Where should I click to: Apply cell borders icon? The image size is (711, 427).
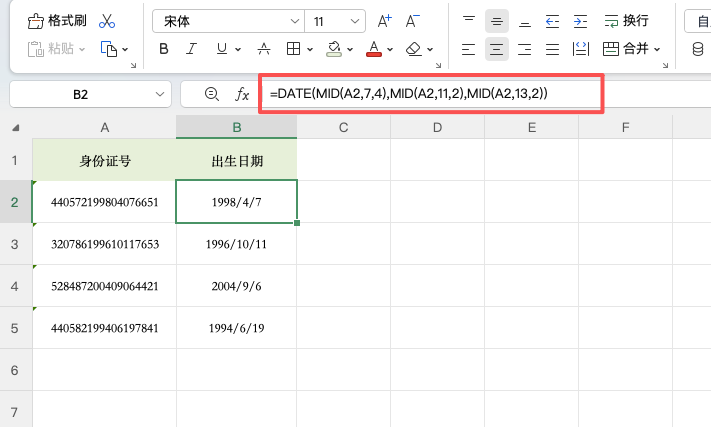coord(293,49)
